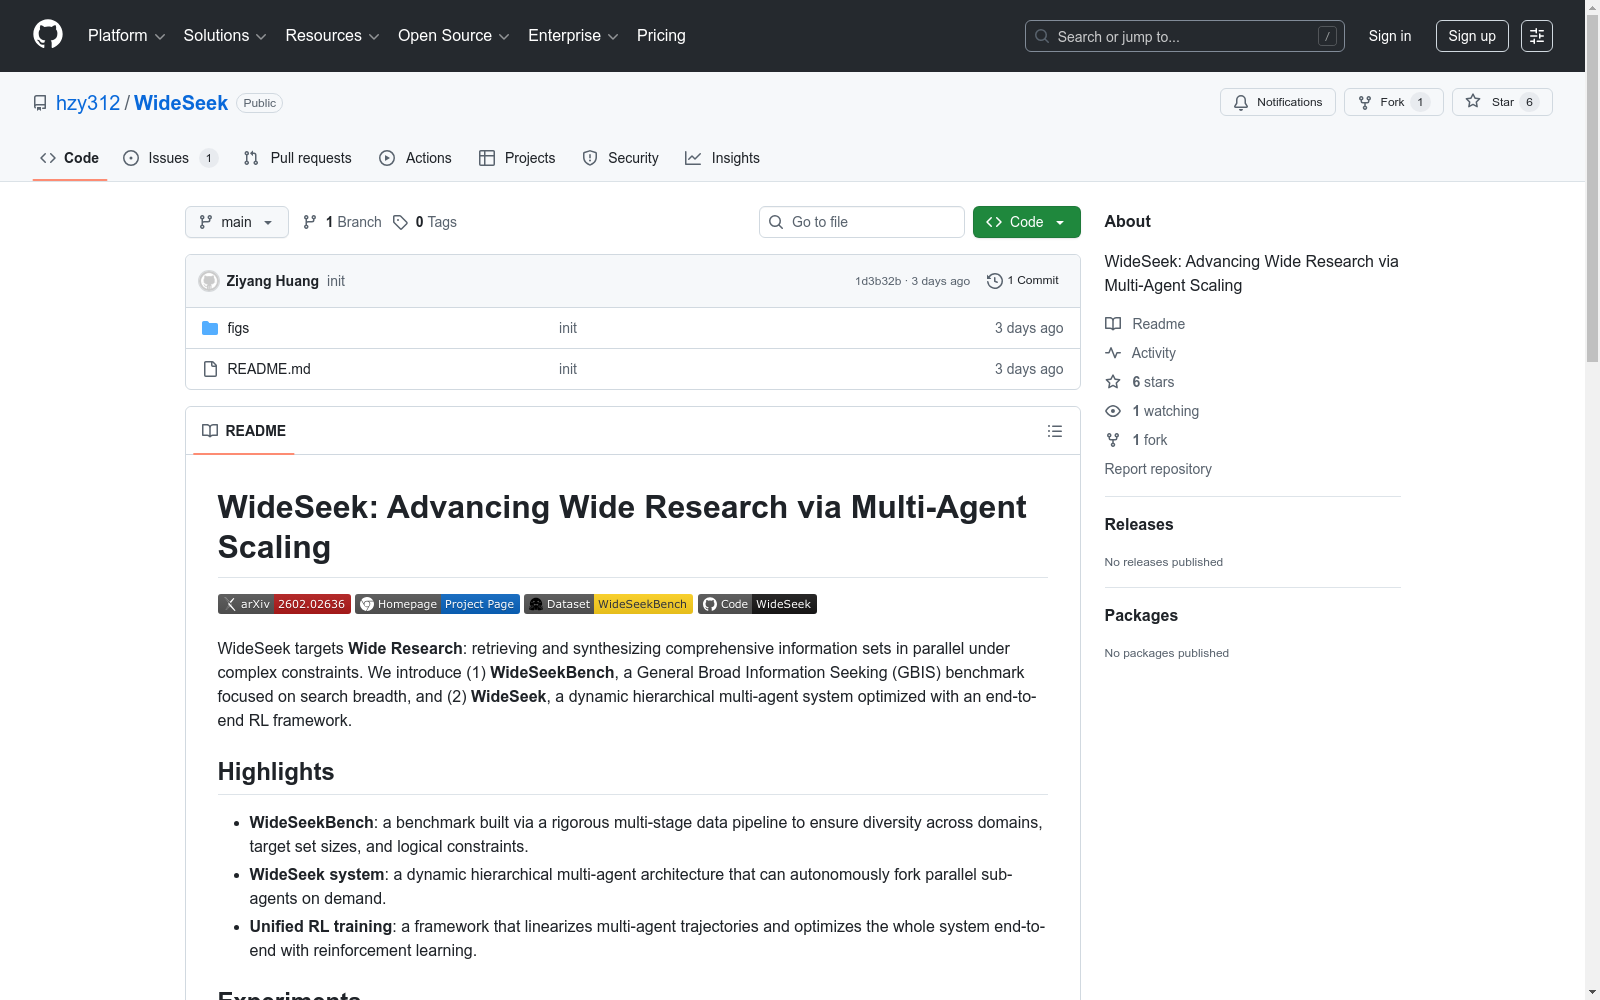View the 1 fork link

(1136, 440)
